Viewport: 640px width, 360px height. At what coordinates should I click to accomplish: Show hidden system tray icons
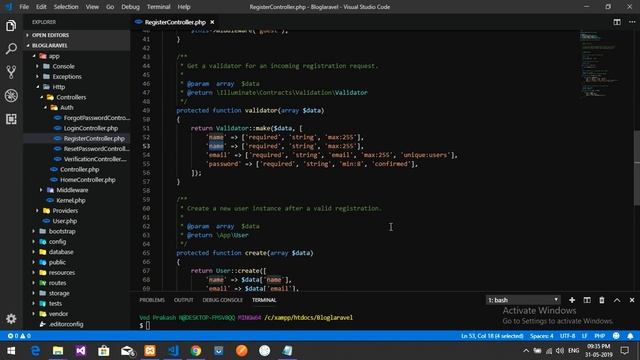(526, 351)
